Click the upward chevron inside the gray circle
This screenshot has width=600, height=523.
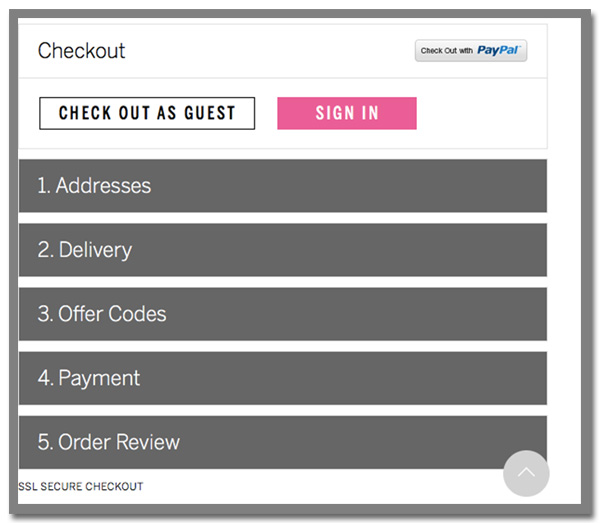pyautogui.click(x=526, y=472)
